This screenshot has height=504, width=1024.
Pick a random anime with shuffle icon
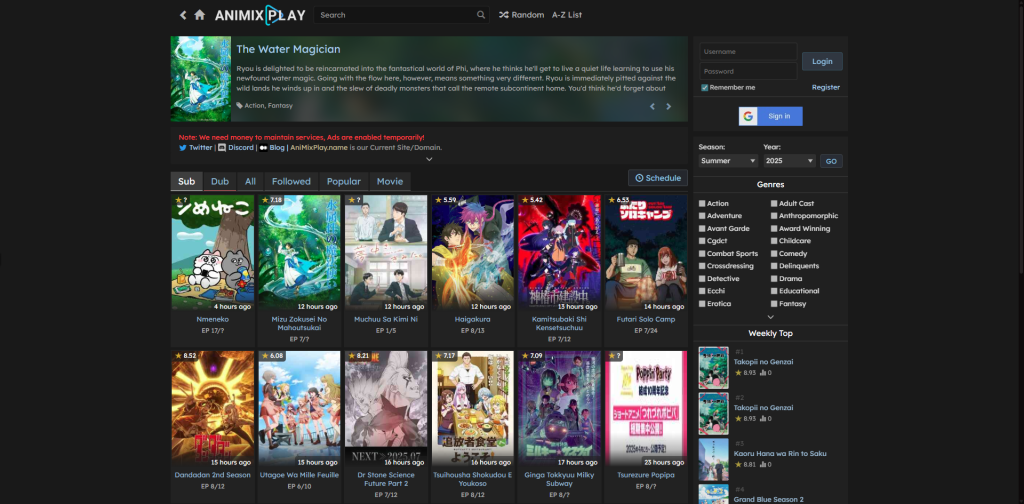[x=504, y=15]
